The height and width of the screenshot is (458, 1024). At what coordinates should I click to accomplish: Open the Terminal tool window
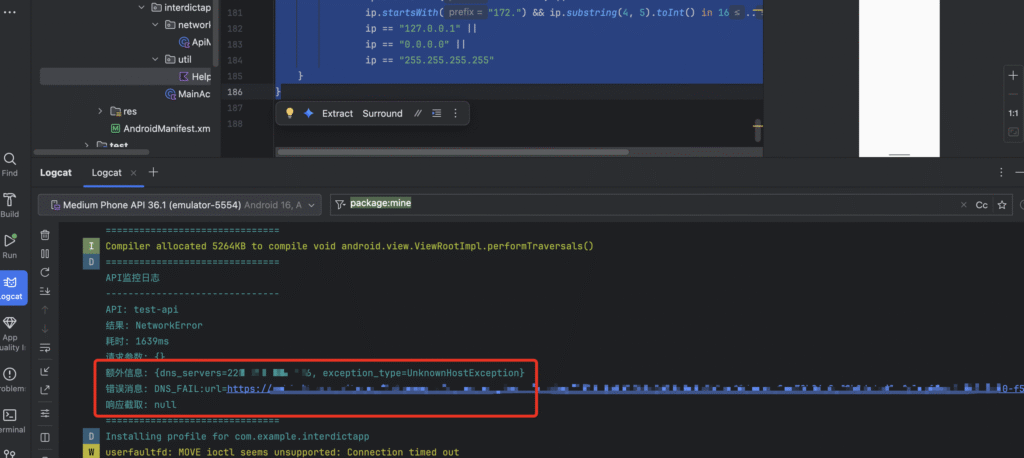10,418
